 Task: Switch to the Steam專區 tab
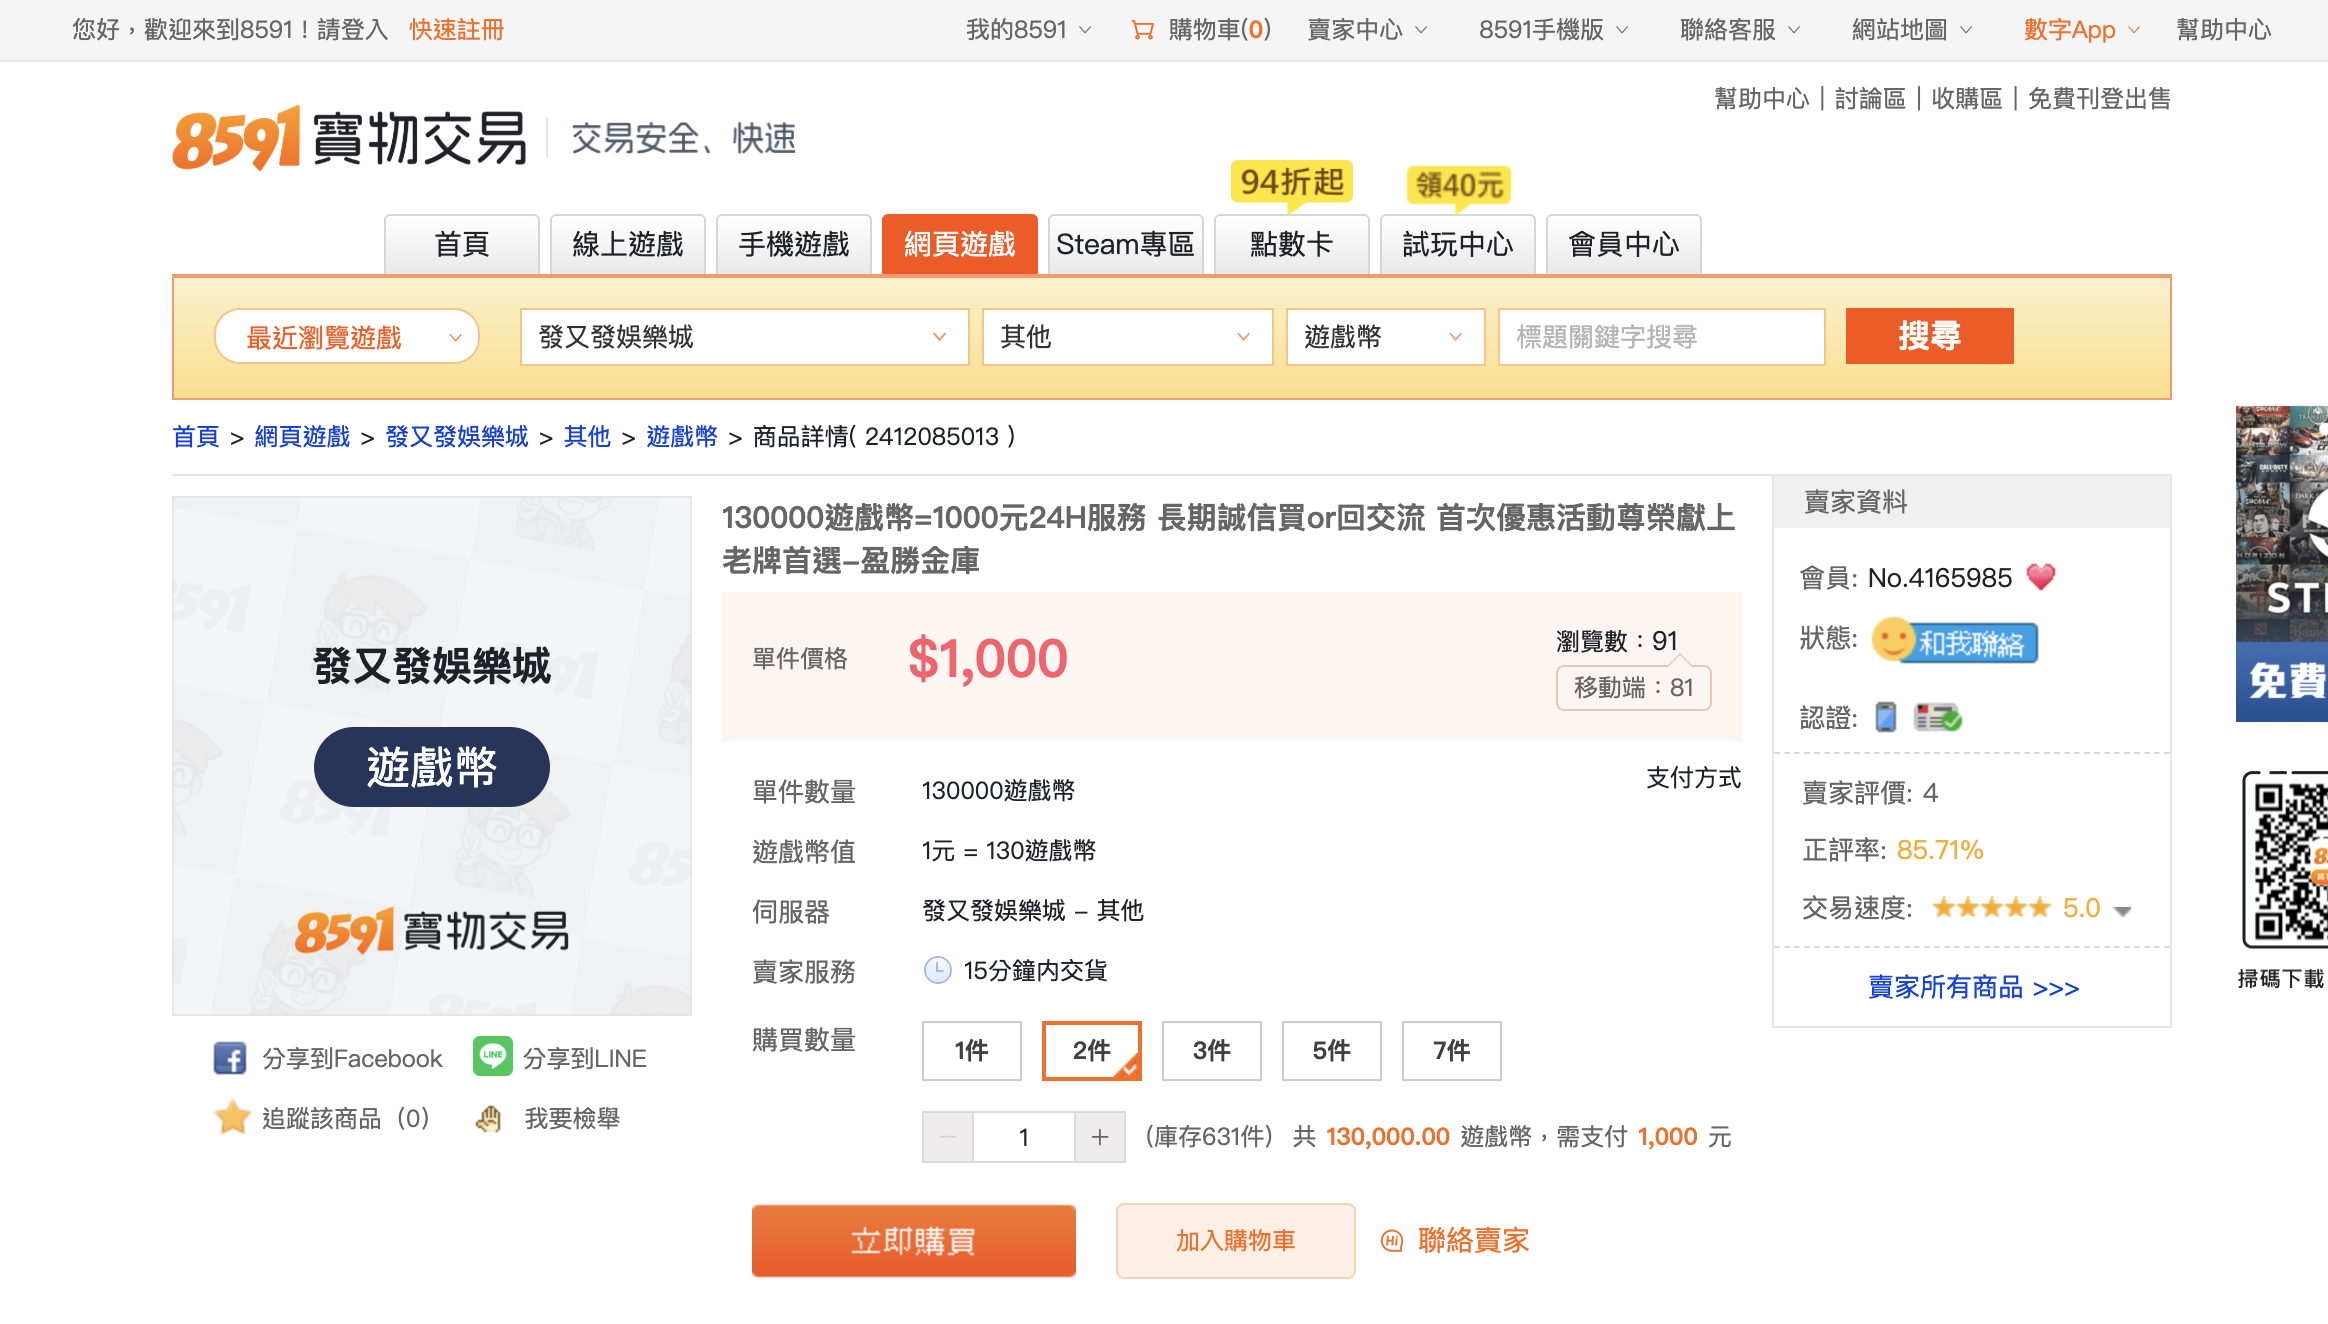tap(1125, 244)
